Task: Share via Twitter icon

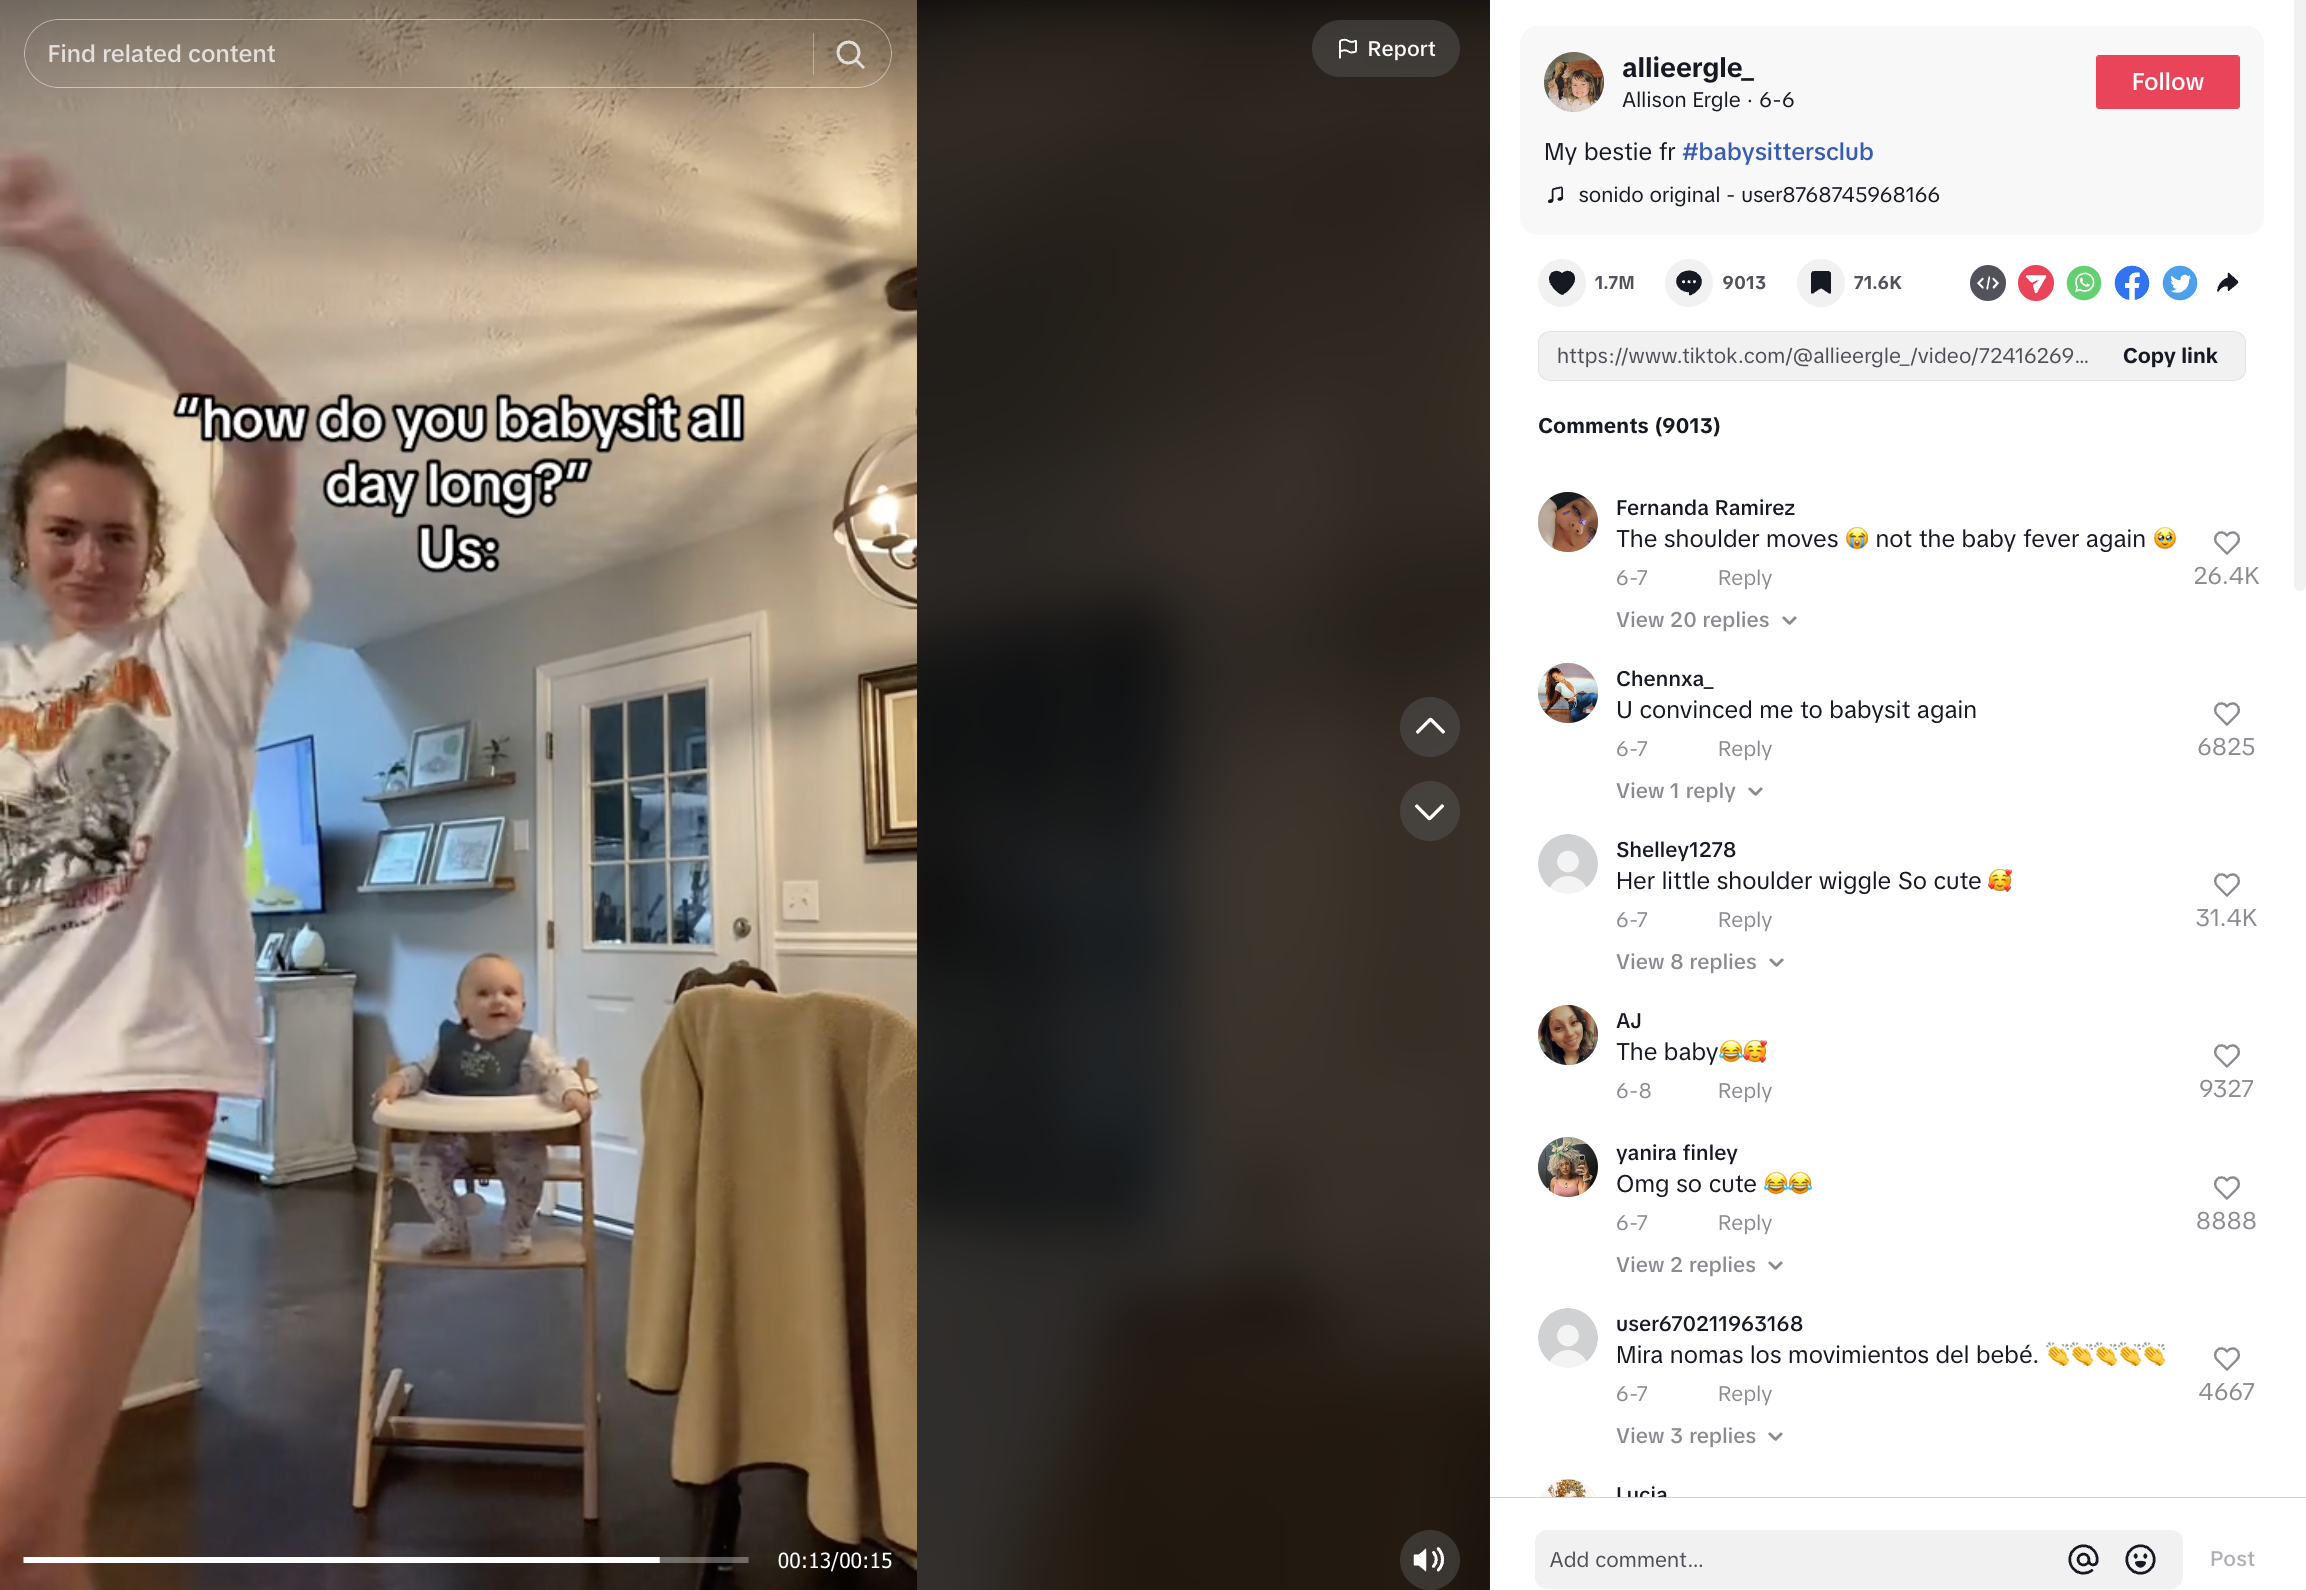Action: tap(2180, 284)
